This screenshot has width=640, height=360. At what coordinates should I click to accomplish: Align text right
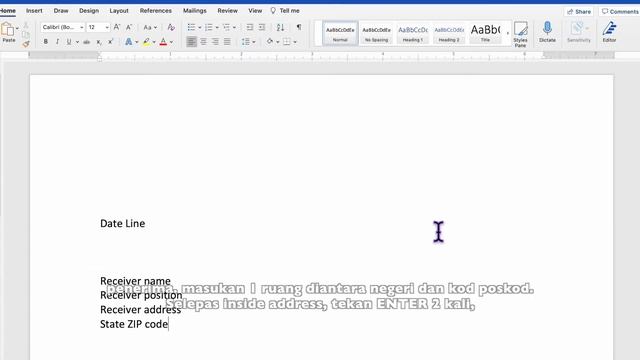(x=215, y=42)
